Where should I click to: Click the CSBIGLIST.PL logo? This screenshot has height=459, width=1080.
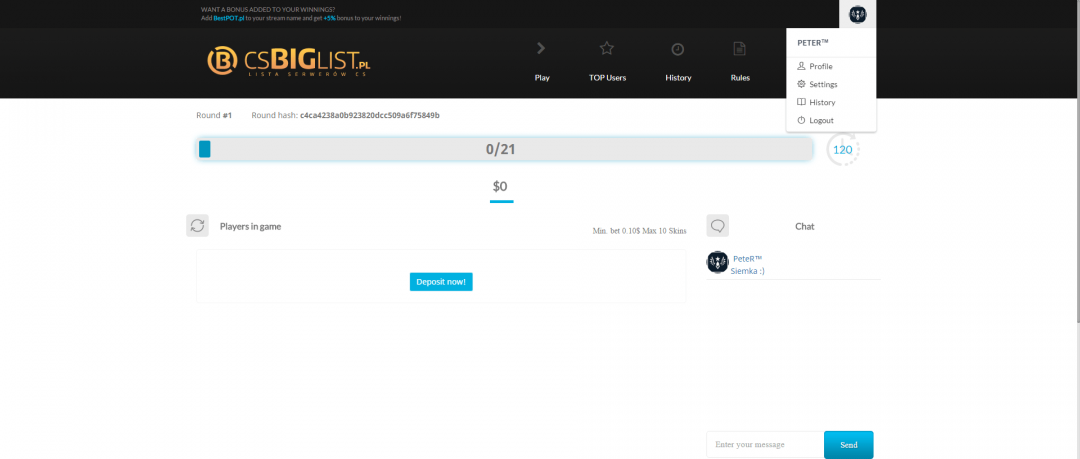click(288, 62)
